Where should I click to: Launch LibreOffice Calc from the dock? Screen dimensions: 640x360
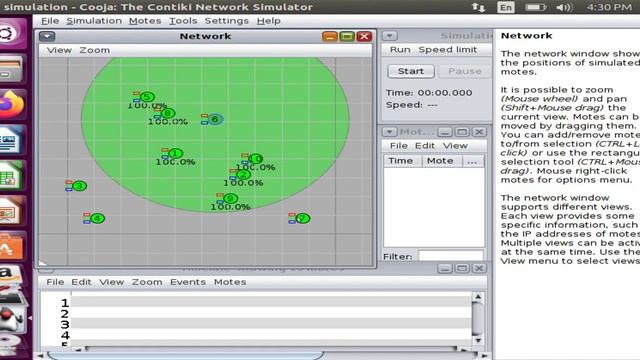[x=11, y=176]
